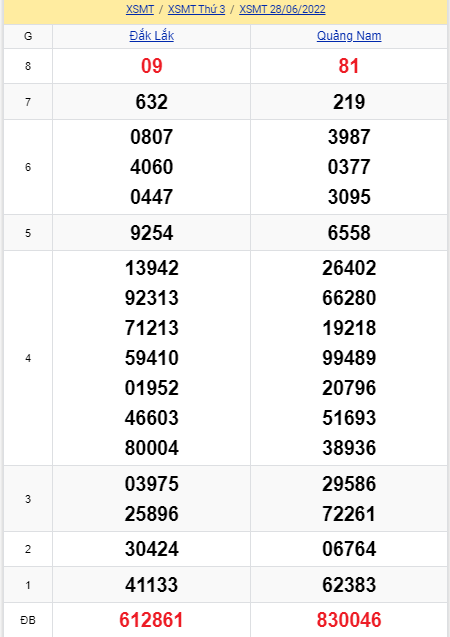Open the XSMT 28/06/2022 breadcrumb link

282,9
